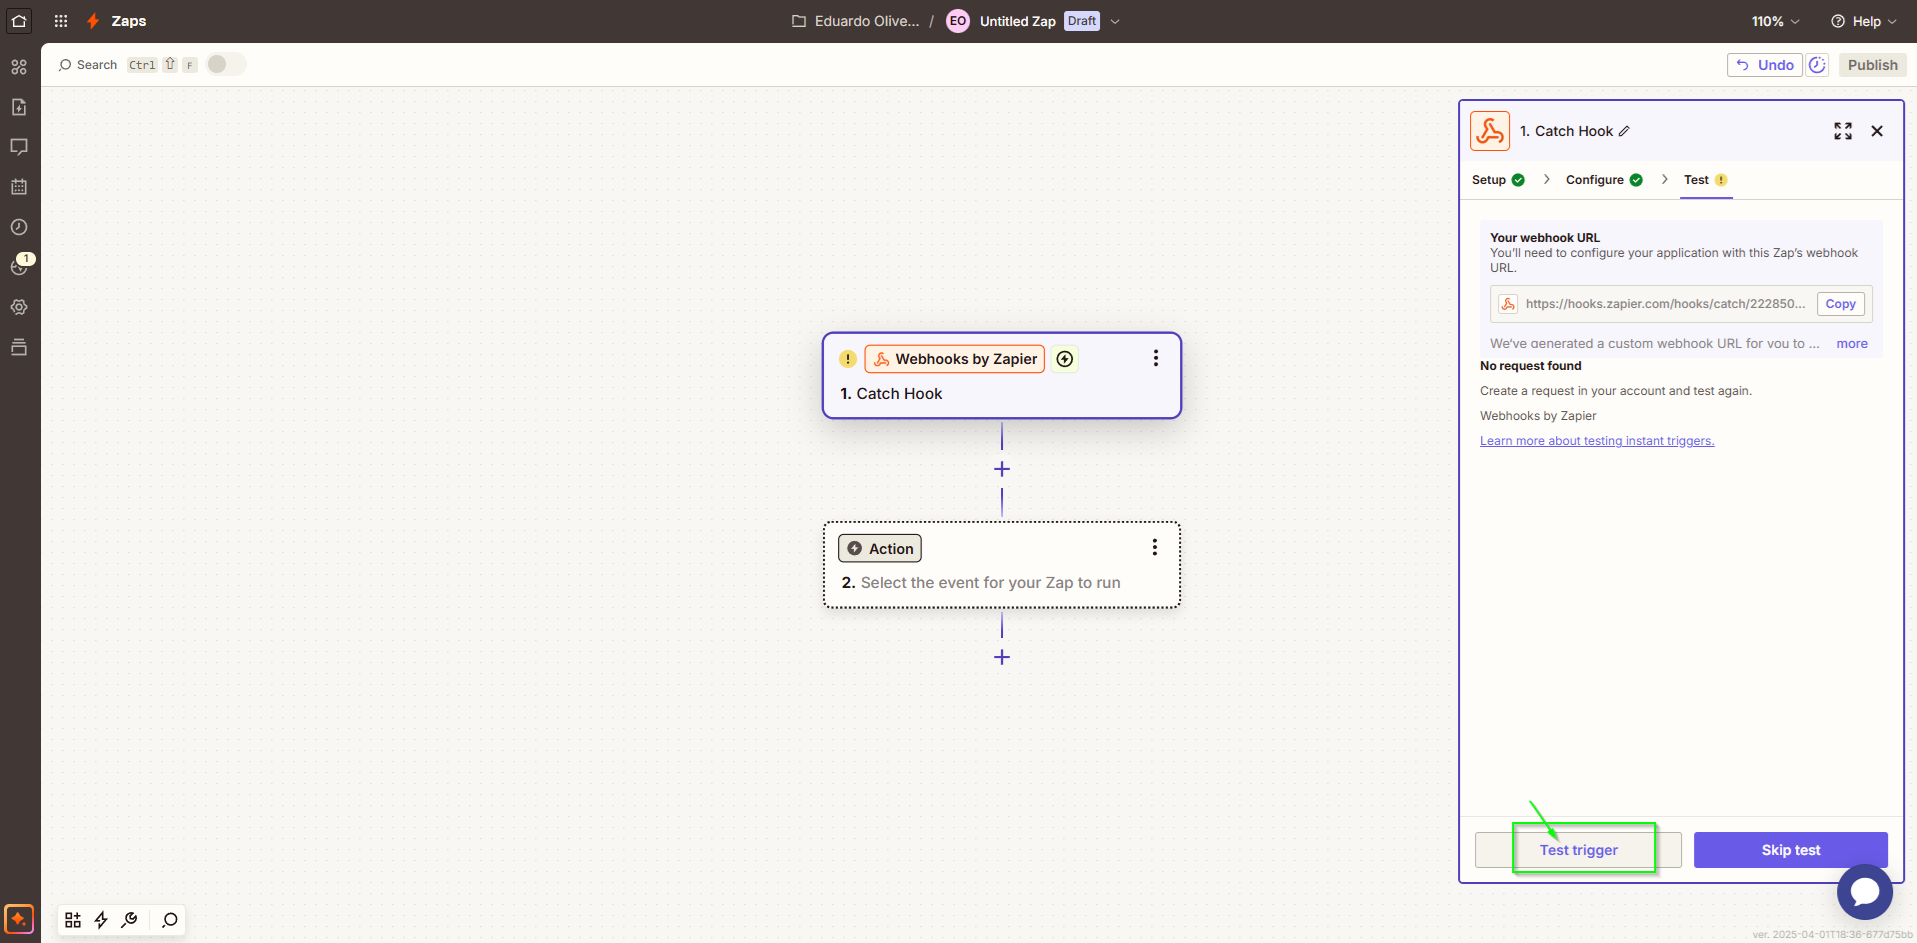Open the versions stack sidebar icon
1917x943 pixels.
click(19, 347)
